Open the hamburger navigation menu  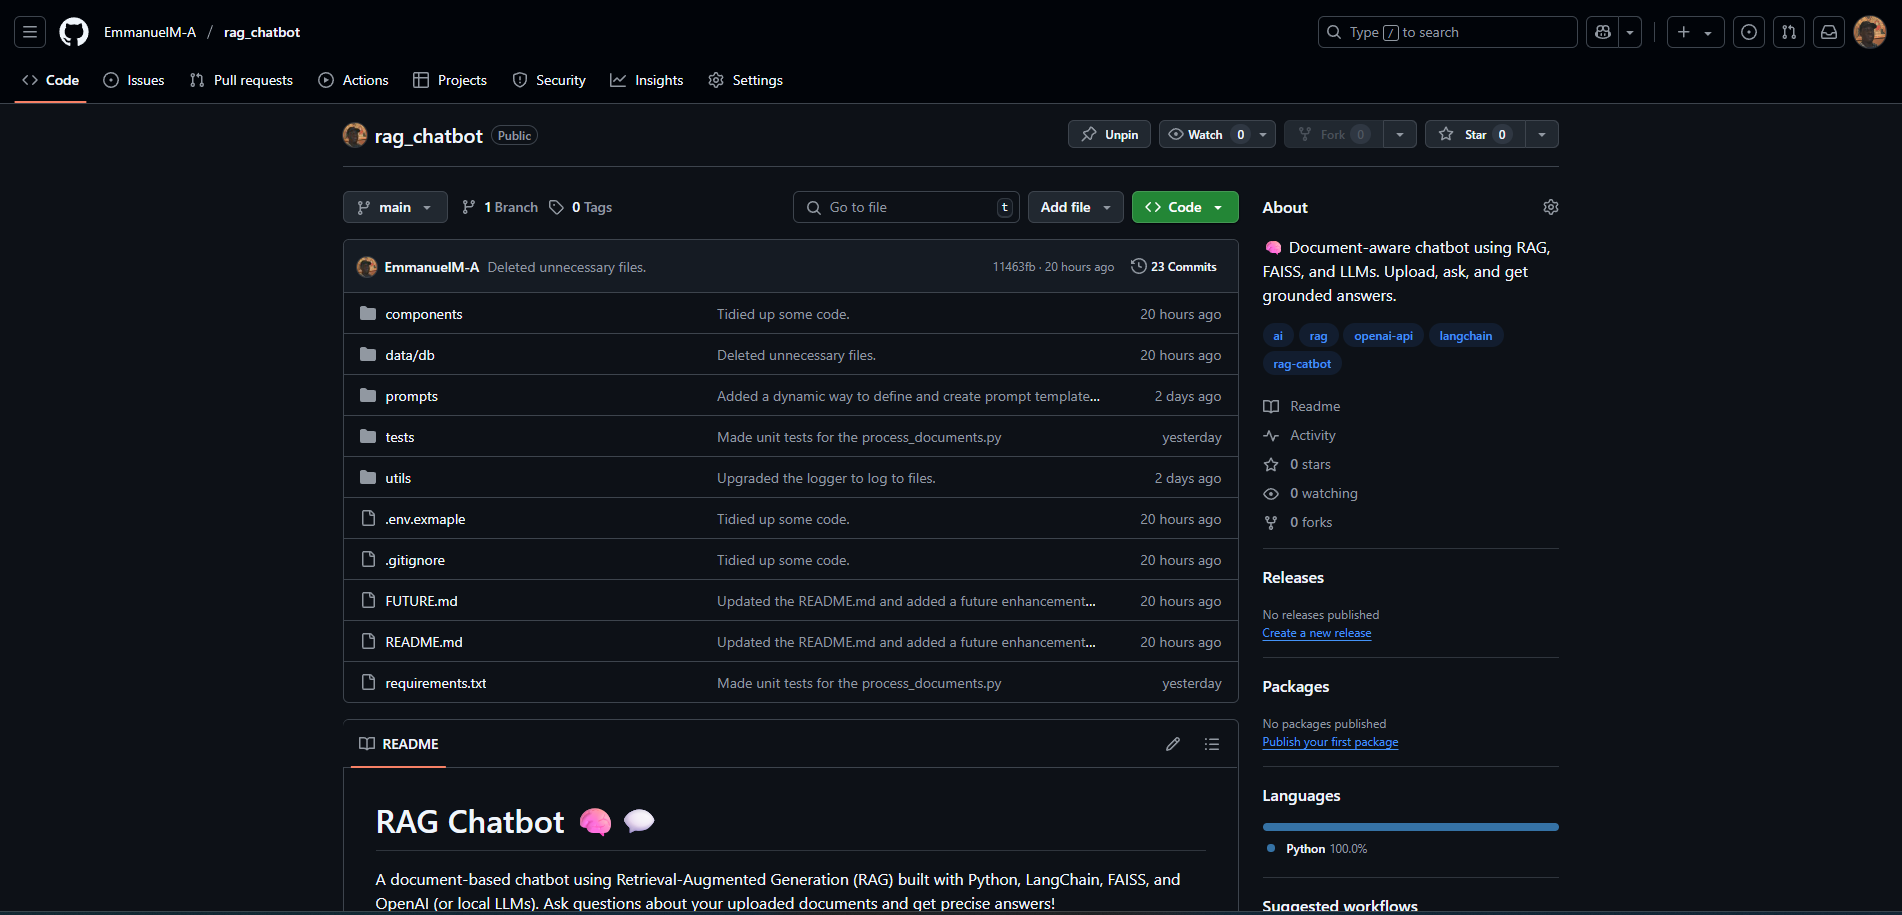click(30, 32)
